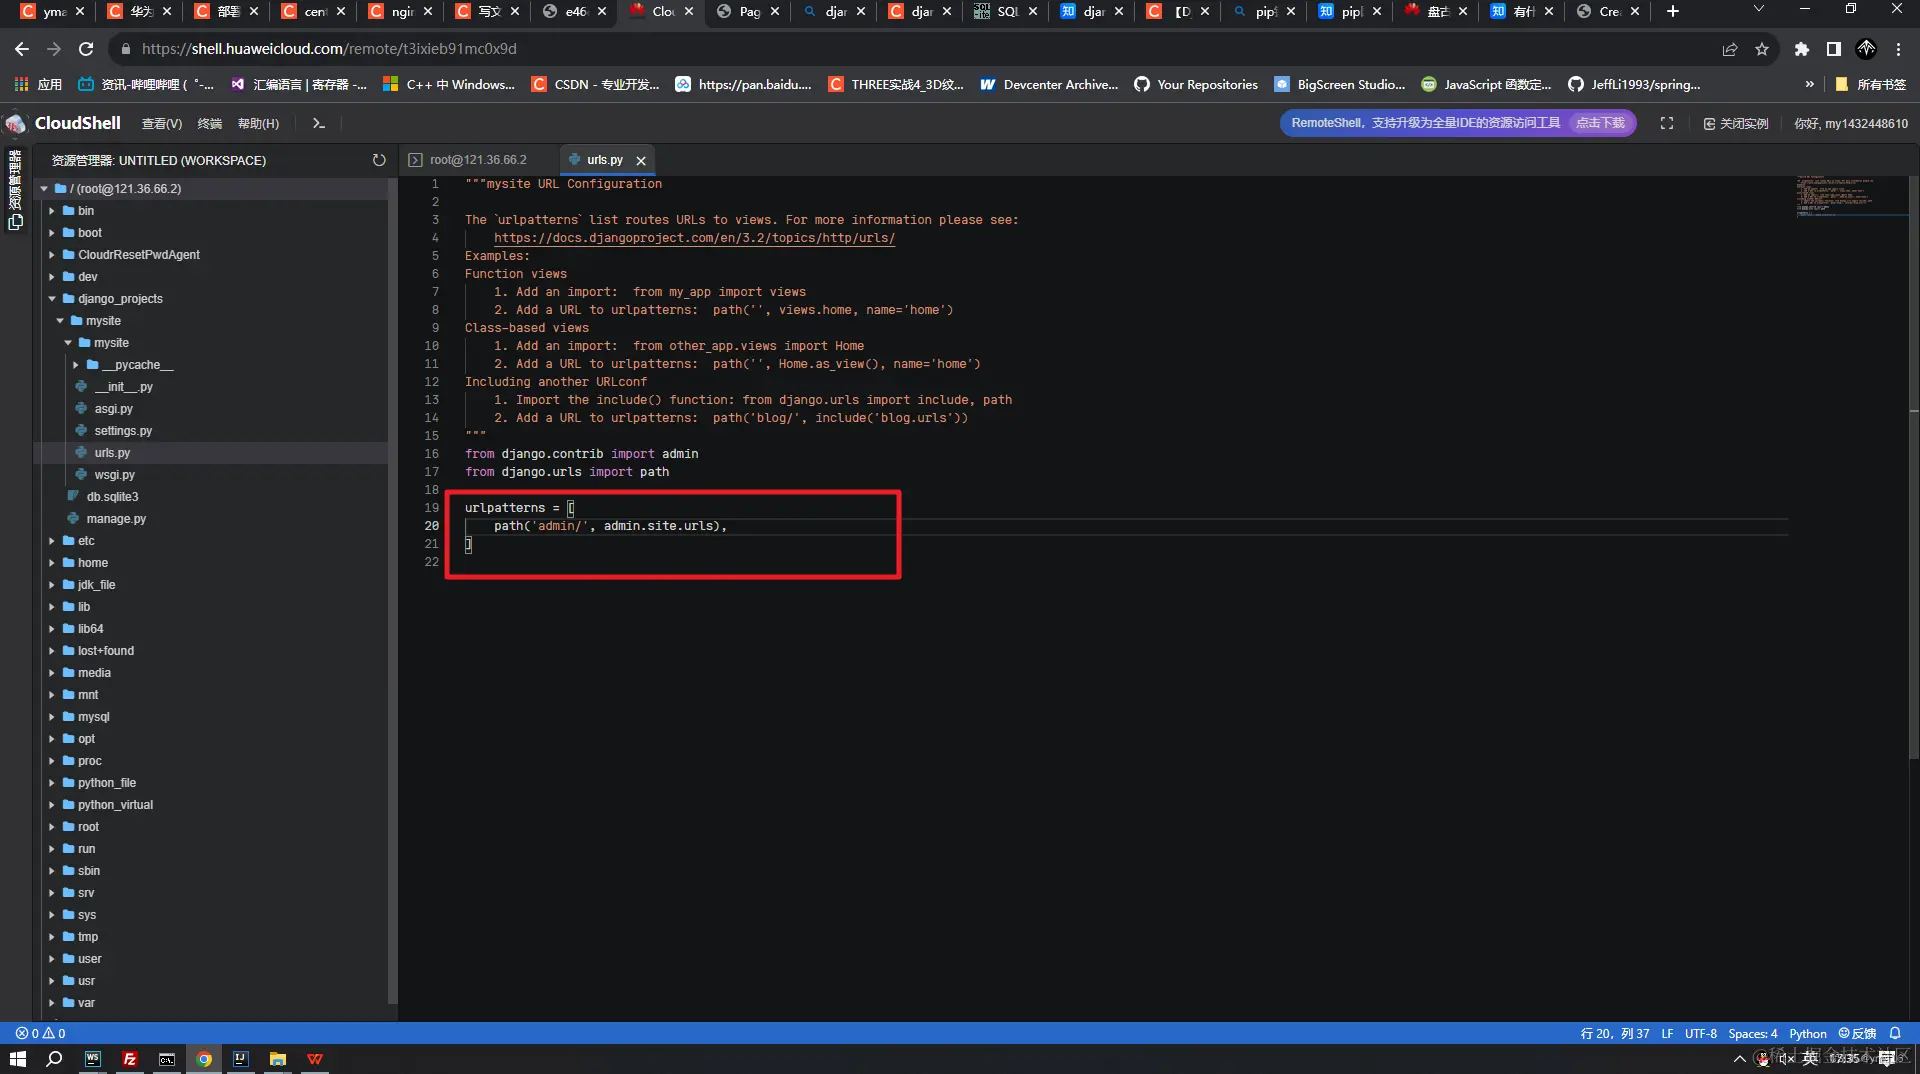
Task: Open all bookmarks folder 所有书签
Action: pos(1871,85)
